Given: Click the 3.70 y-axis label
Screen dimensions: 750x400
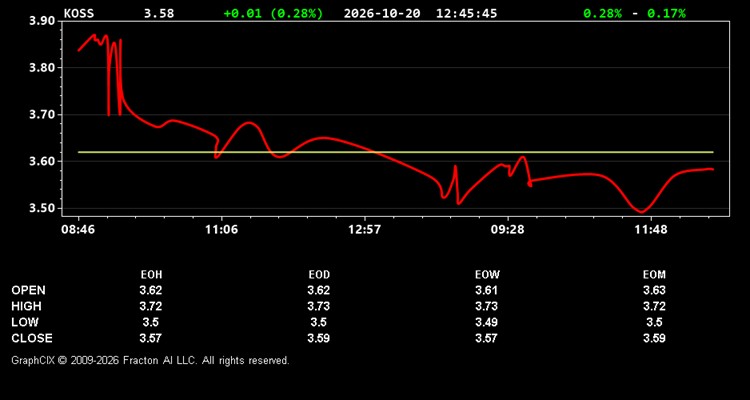Looking at the screenshot, I should tap(42, 115).
